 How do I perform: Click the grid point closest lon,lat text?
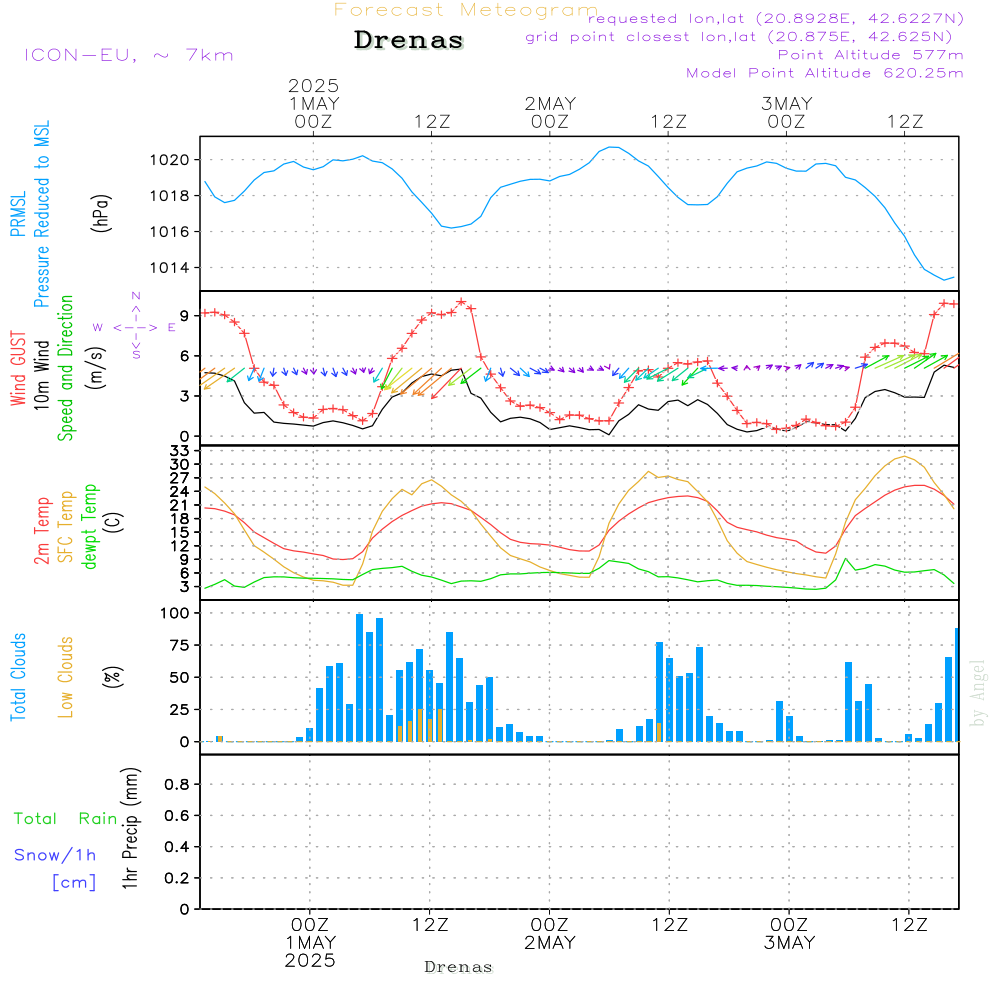point(739,37)
